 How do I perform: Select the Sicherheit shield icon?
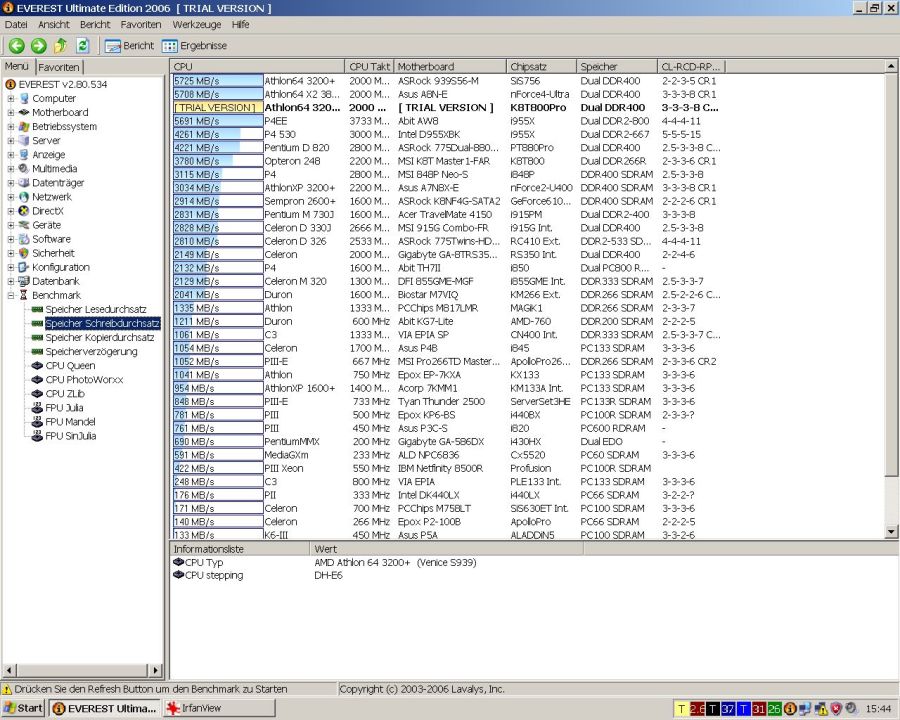tap(24, 253)
